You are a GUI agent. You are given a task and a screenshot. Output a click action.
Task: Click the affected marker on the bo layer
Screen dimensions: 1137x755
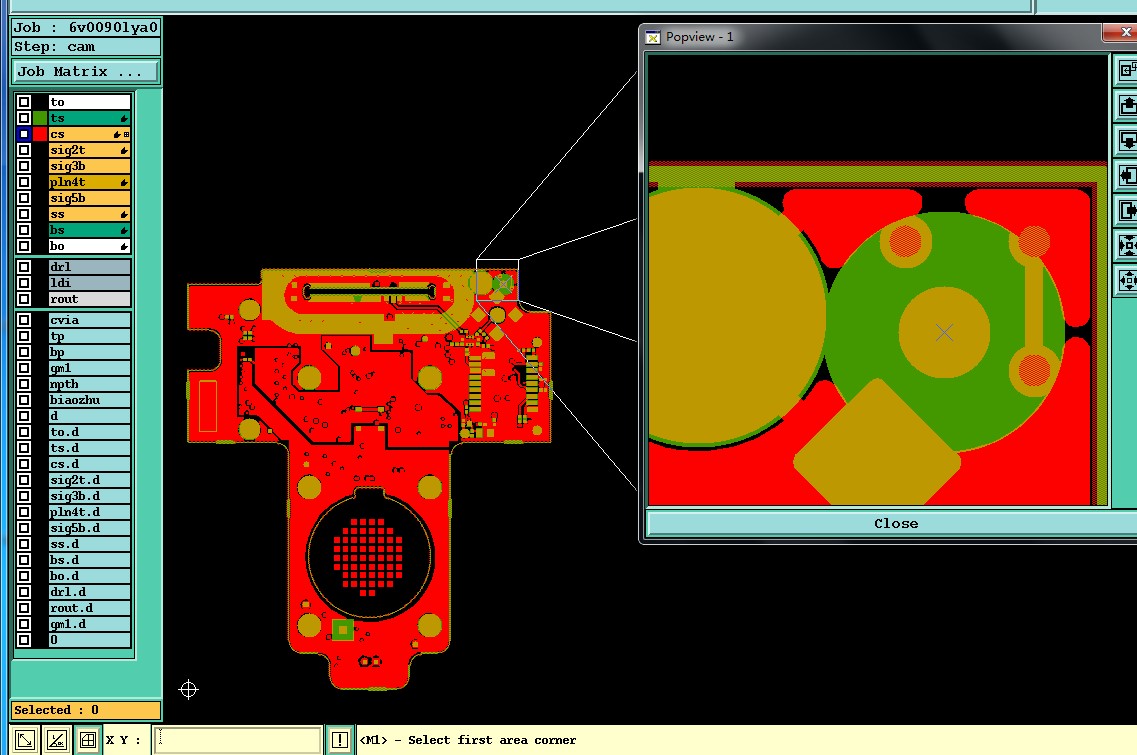coord(124,247)
